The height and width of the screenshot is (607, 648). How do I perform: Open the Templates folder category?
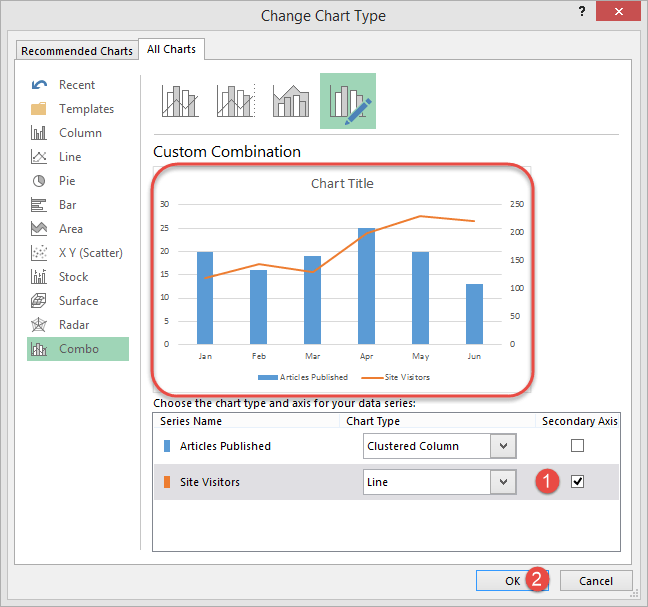point(86,109)
